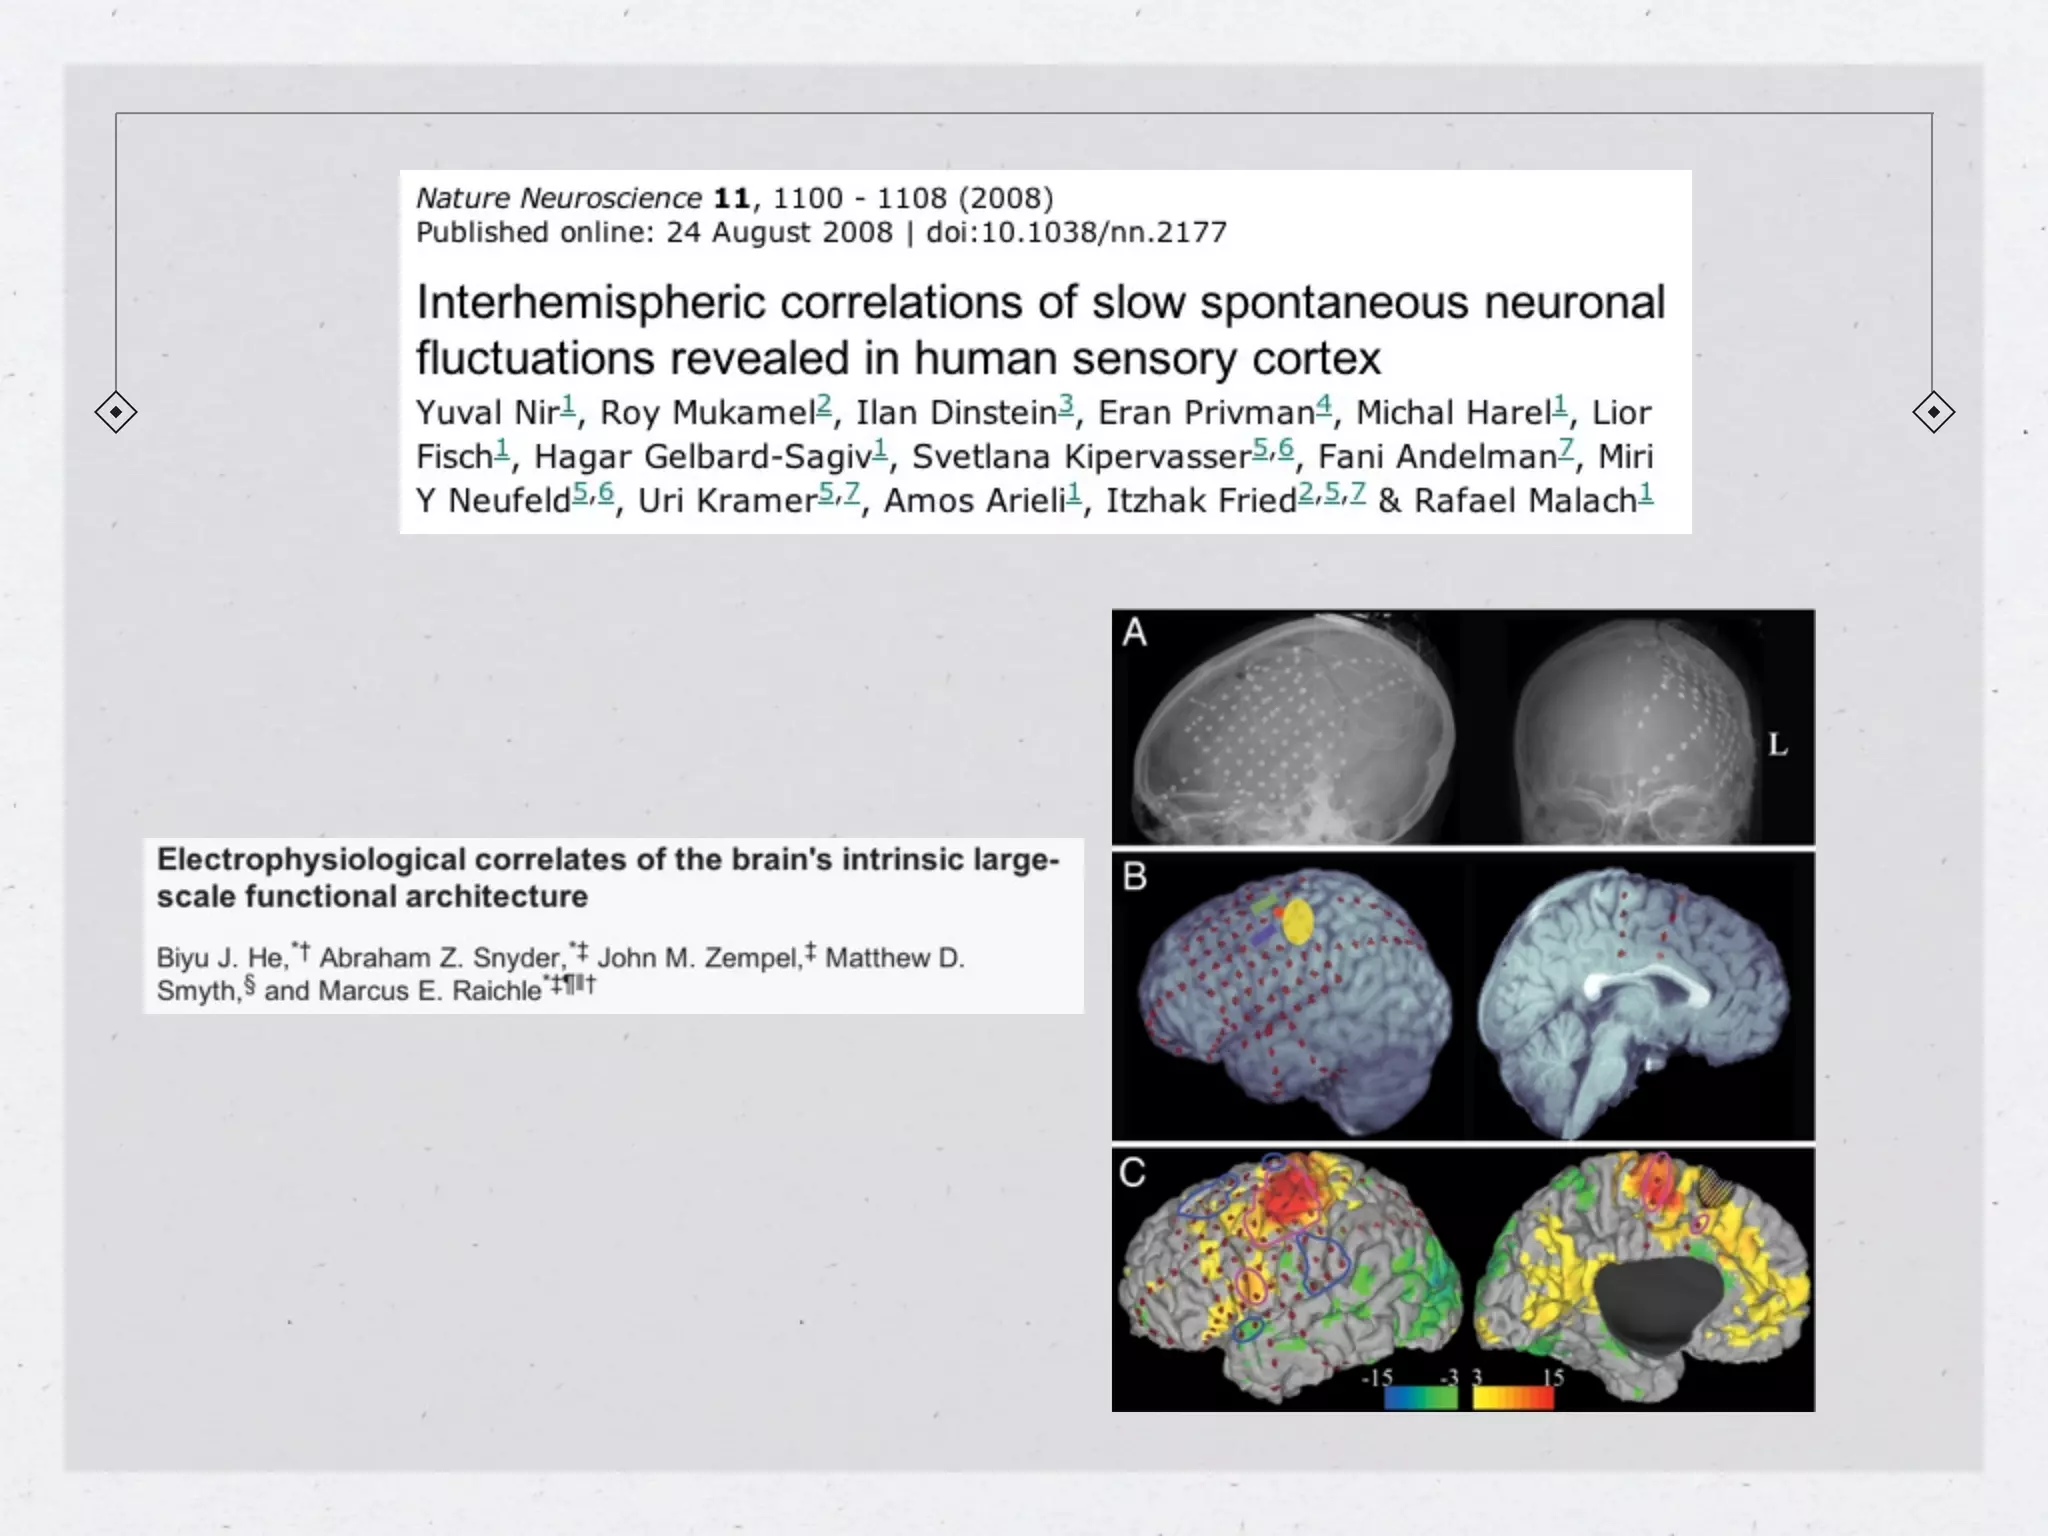This screenshot has height=1536, width=2048.
Task: Click the yellow-red positive color scale bar
Action: coord(1513,1398)
